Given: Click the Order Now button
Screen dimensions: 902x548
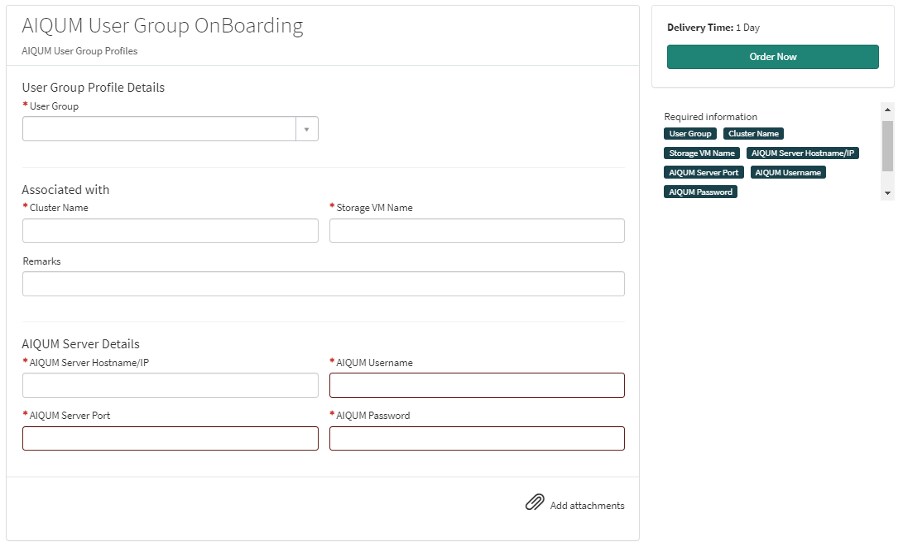Looking at the screenshot, I should 773,57.
